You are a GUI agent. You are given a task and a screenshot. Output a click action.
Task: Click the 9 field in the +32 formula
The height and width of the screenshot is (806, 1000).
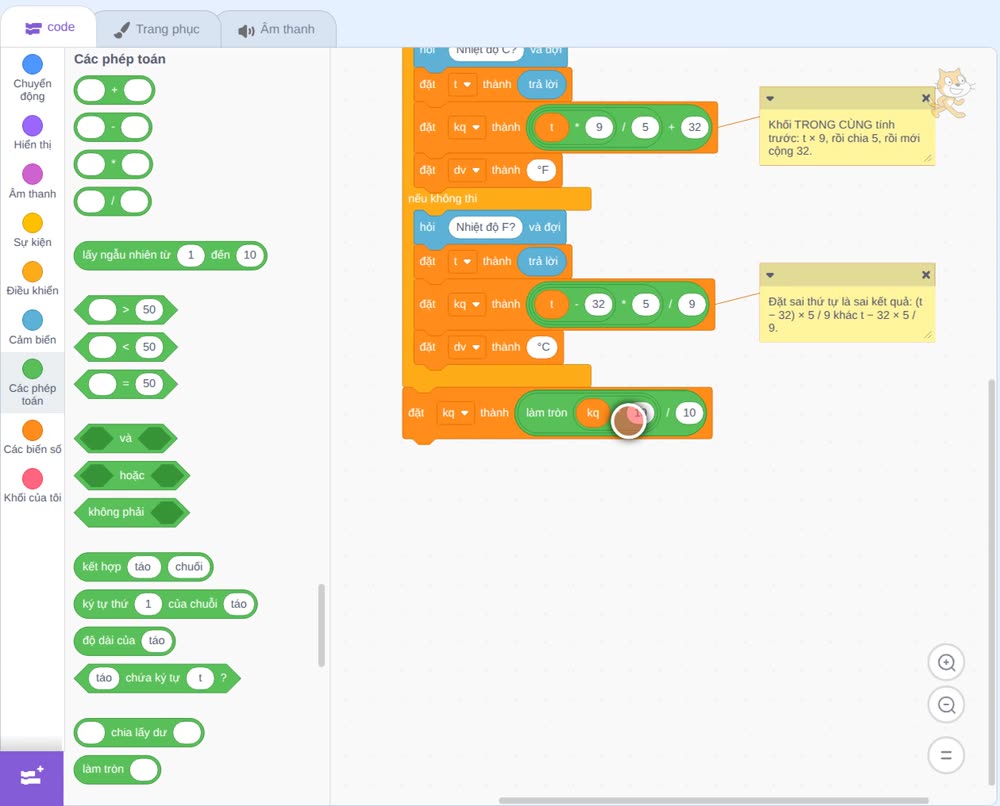click(599, 128)
